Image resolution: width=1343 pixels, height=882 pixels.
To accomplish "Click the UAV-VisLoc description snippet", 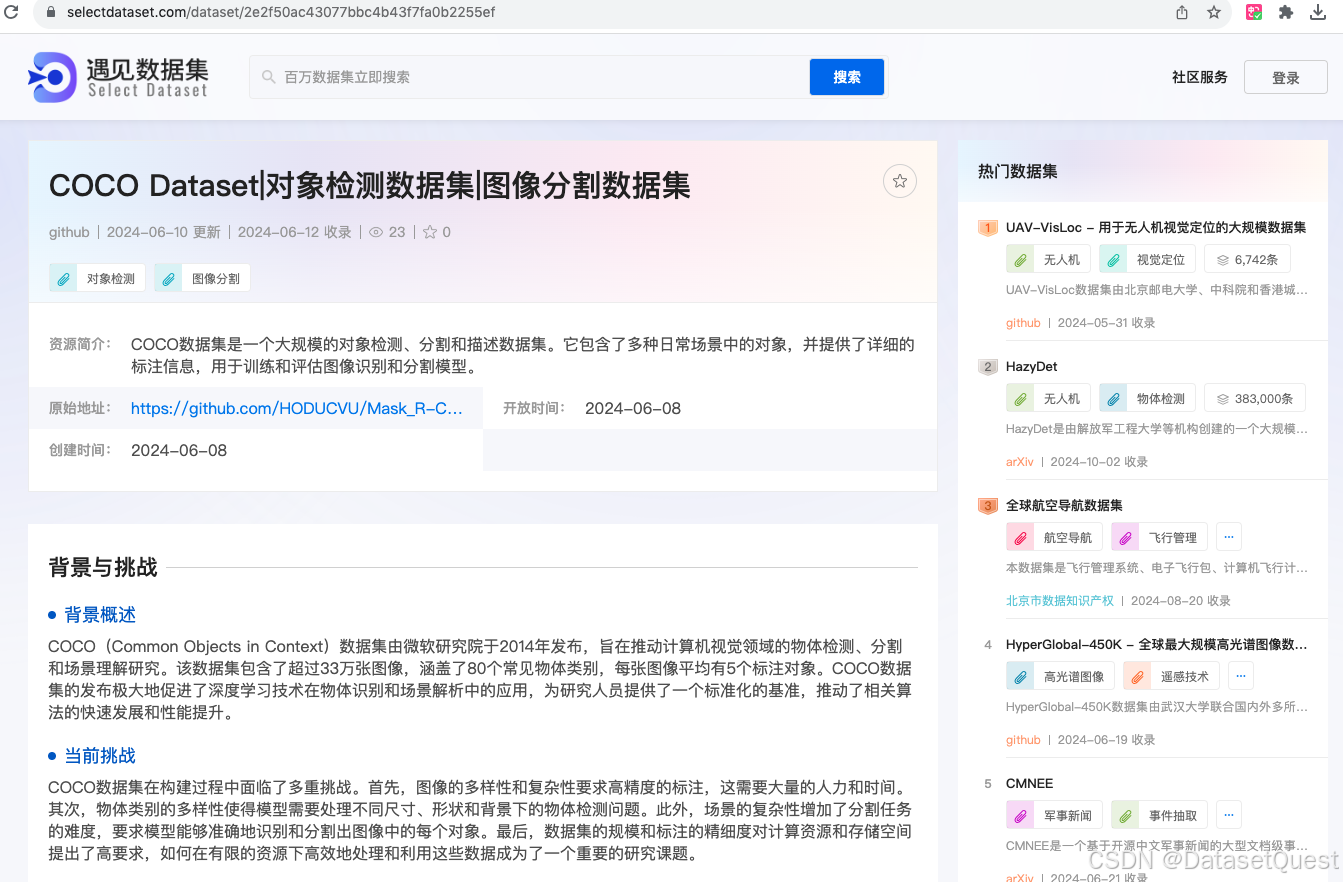I will 1157,290.
